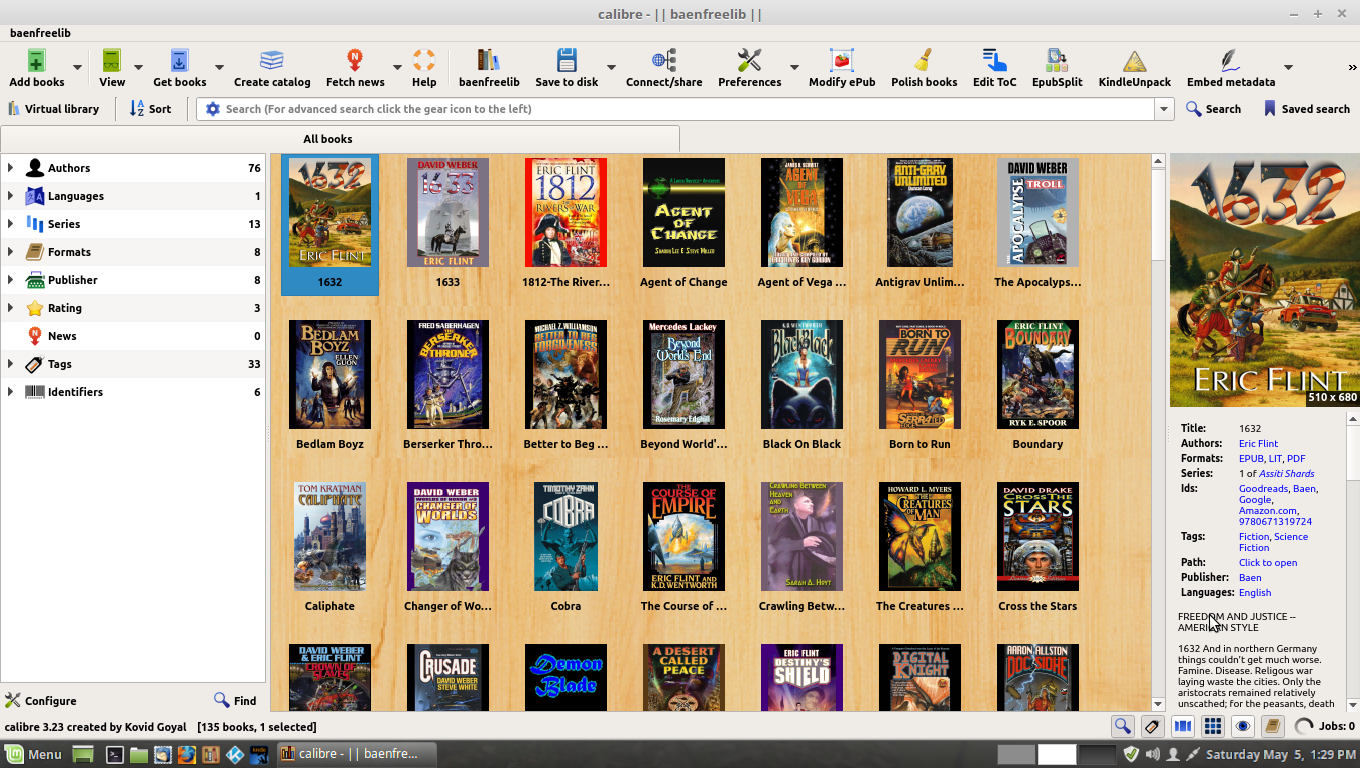Expand the Languages tree node
Screen dimensions: 1360x768
pos(11,196)
